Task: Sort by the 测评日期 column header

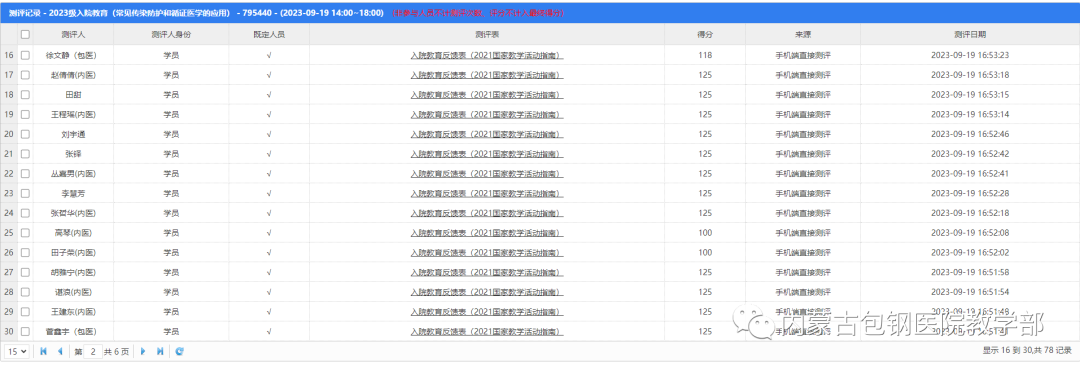Action: [970, 34]
